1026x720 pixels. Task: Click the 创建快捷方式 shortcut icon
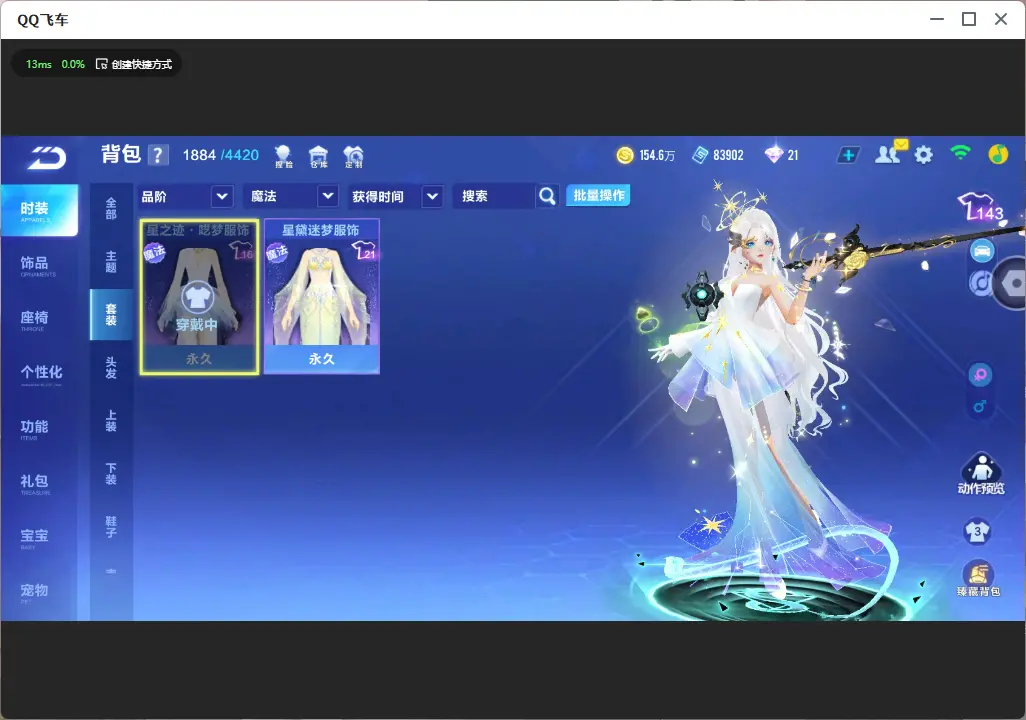click(x=101, y=64)
